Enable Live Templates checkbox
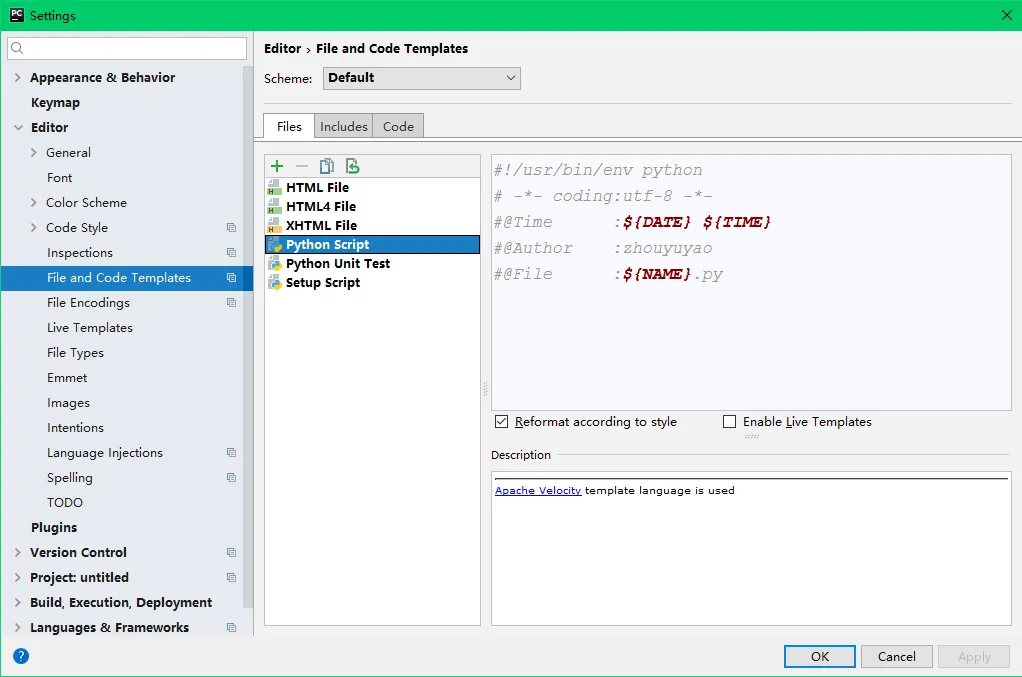The image size is (1022, 677). (730, 422)
